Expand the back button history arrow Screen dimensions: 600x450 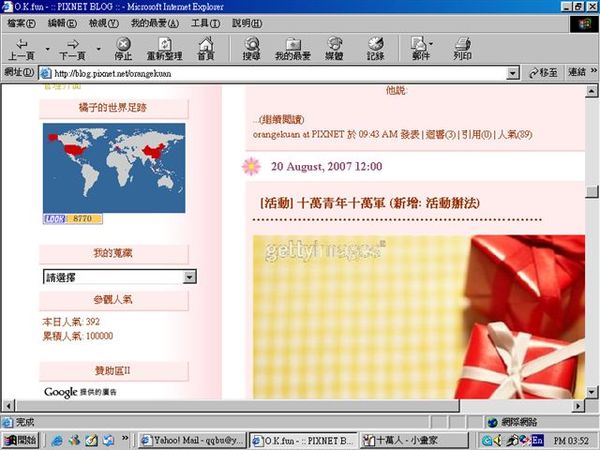pyautogui.click(x=47, y=49)
